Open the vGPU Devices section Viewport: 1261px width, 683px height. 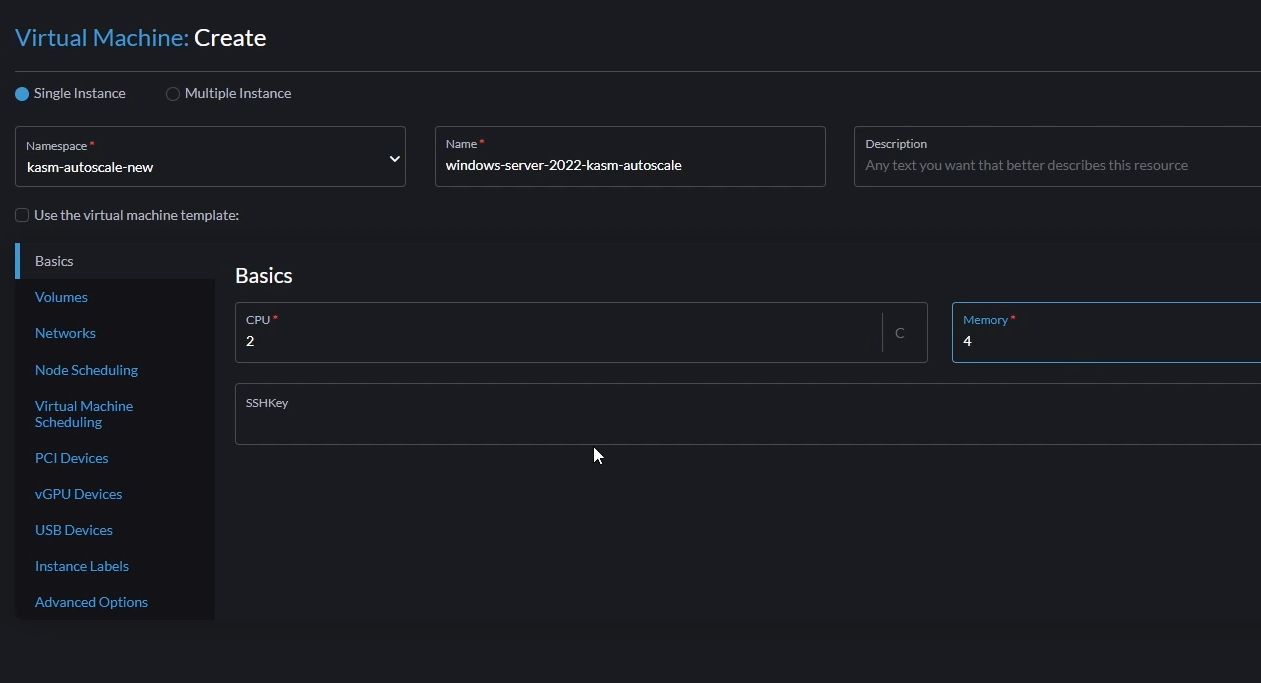pyautogui.click(x=78, y=494)
